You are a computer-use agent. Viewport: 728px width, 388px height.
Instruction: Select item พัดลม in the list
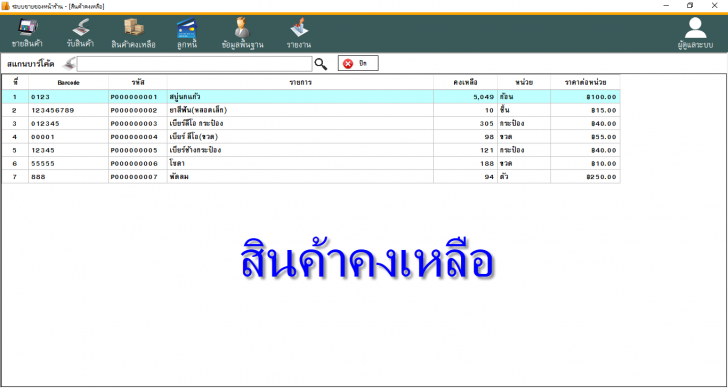300,177
